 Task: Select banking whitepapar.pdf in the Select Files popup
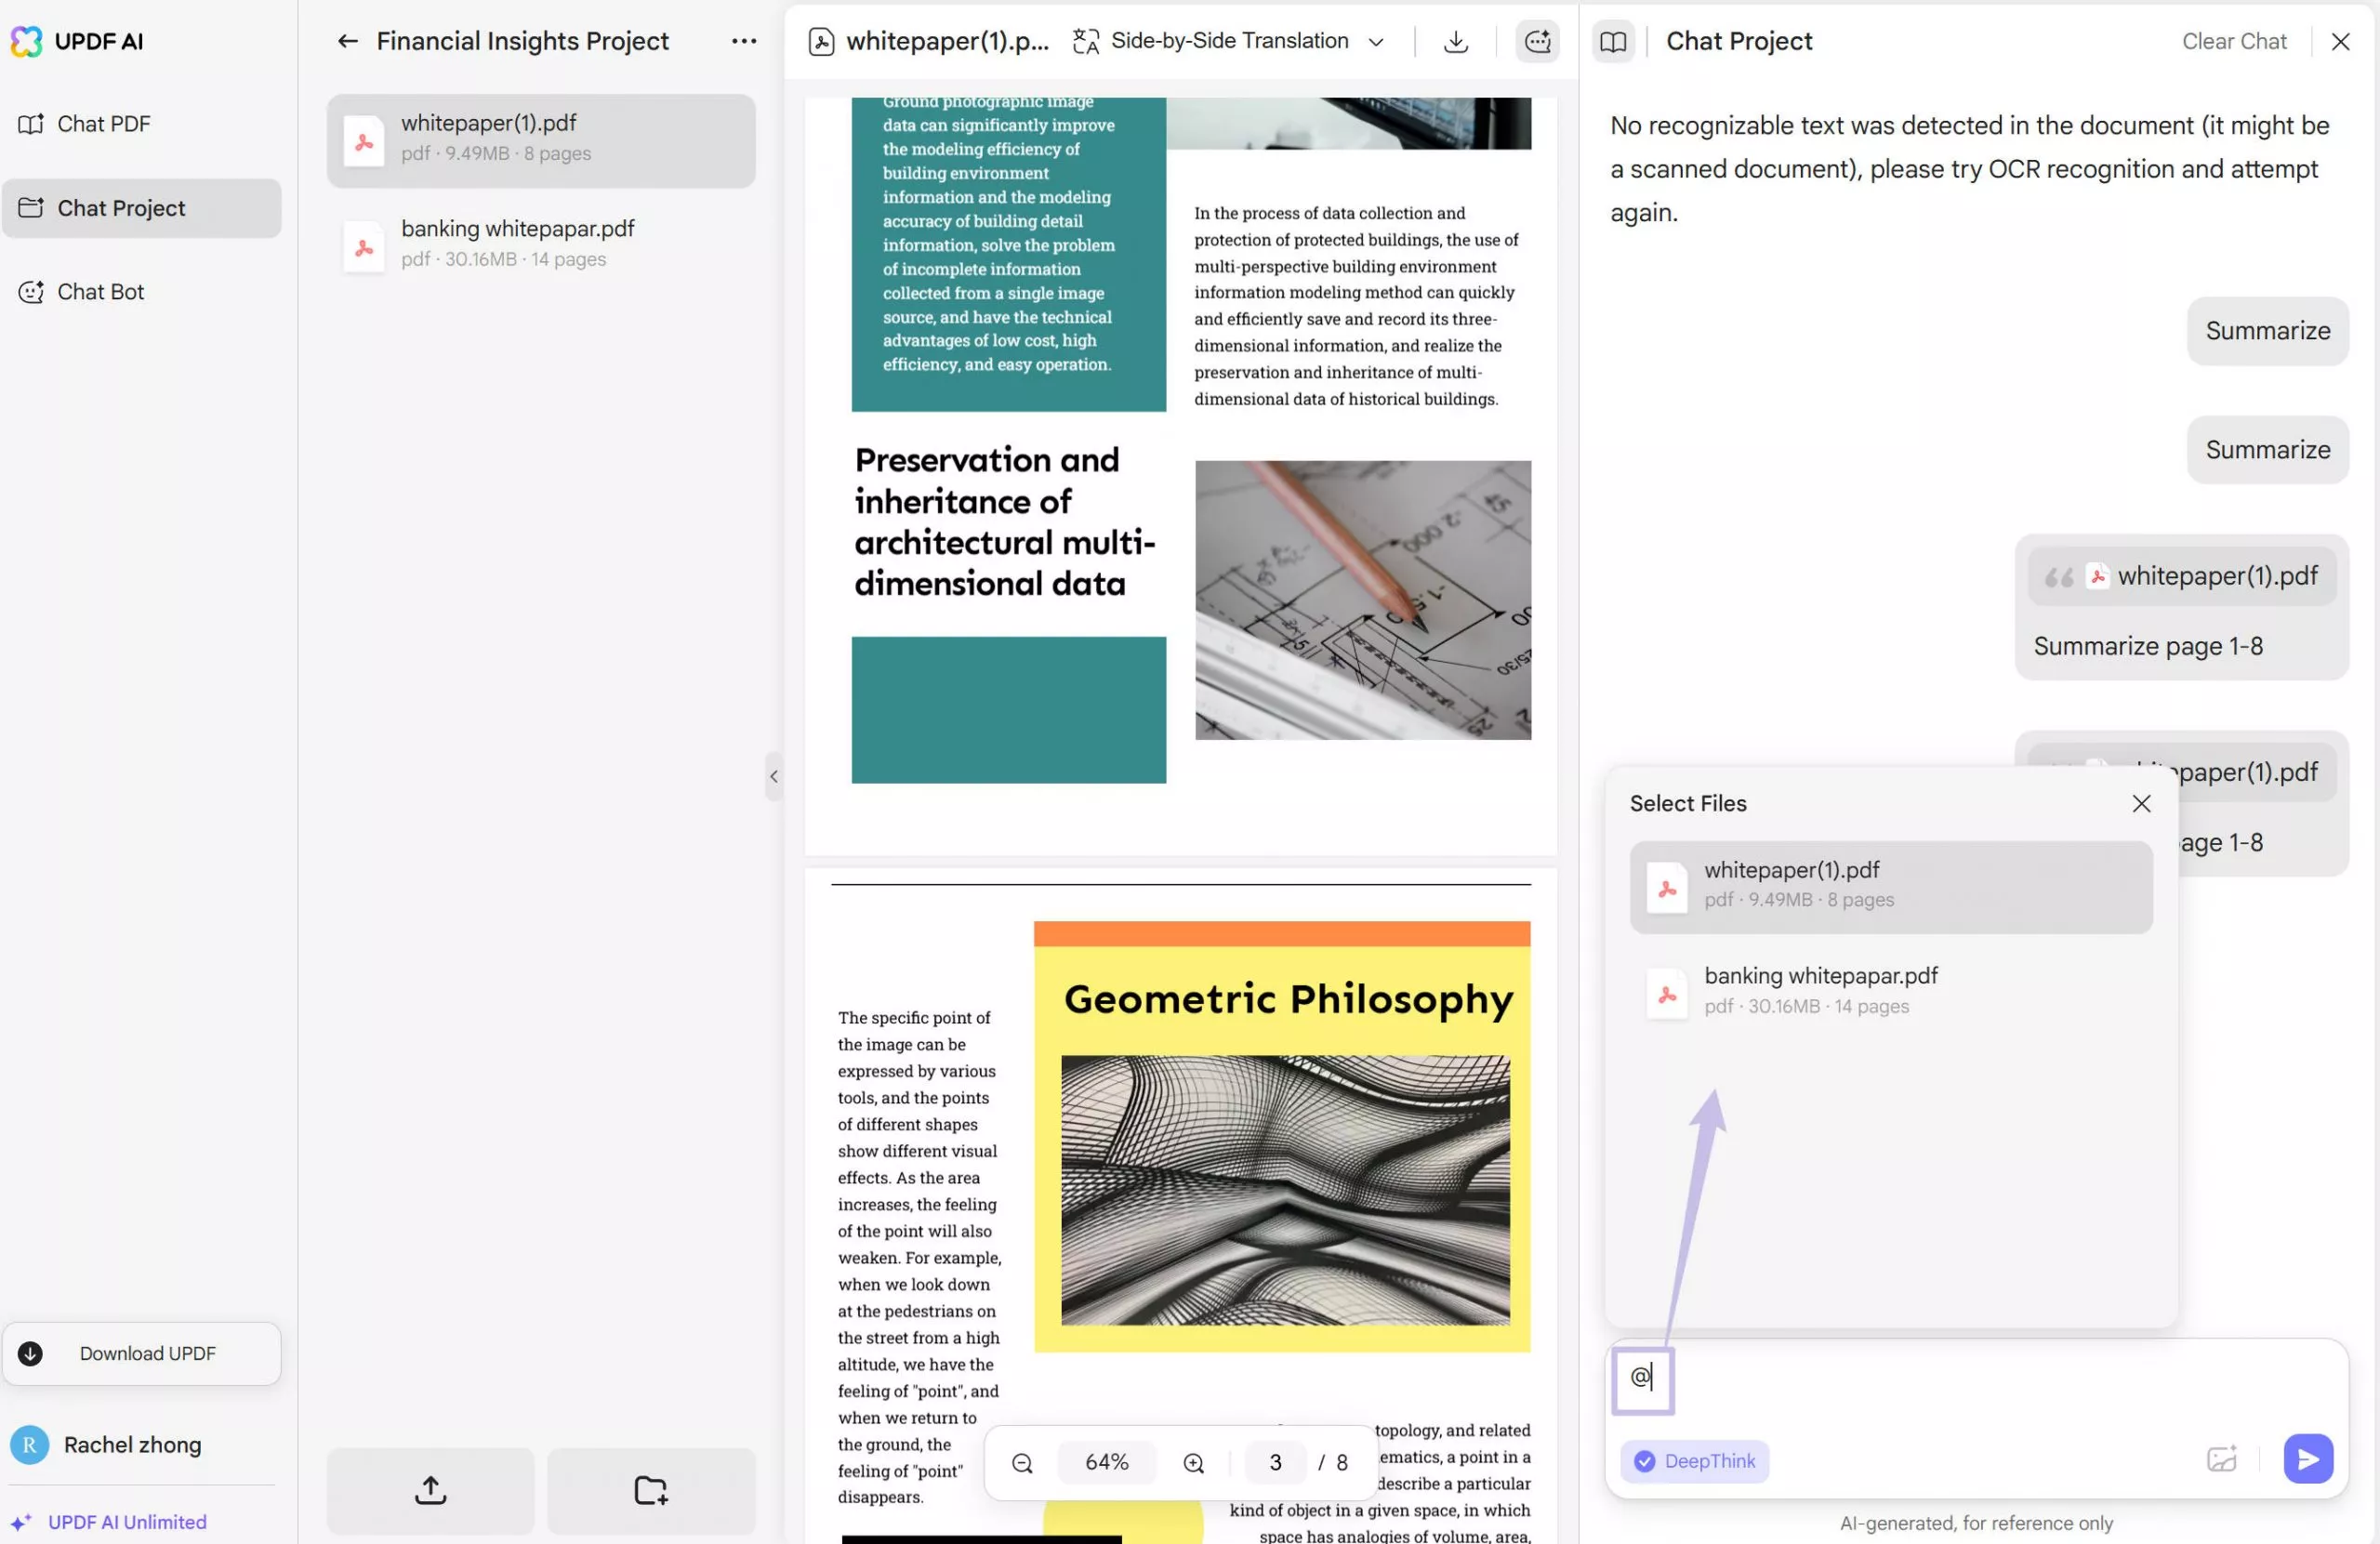1889,990
